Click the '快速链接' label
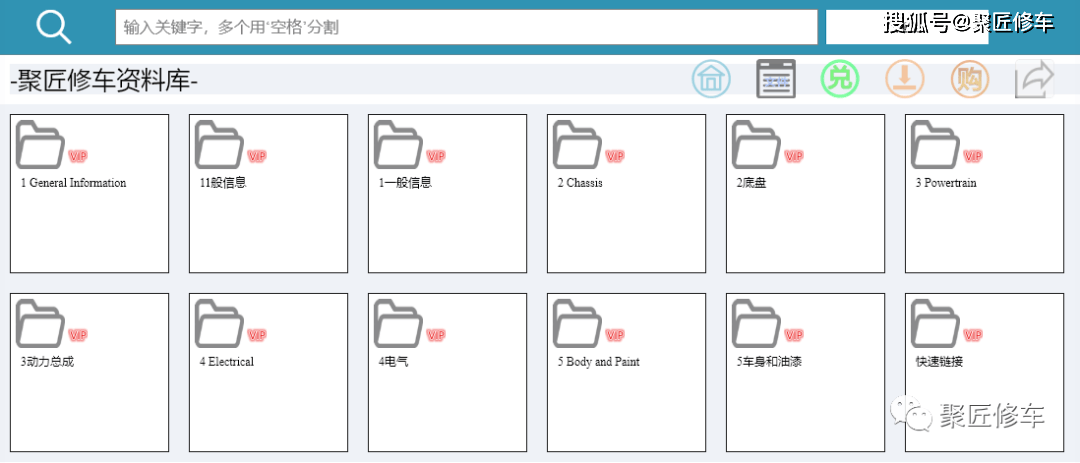Image resolution: width=1080 pixels, height=463 pixels. 939,362
